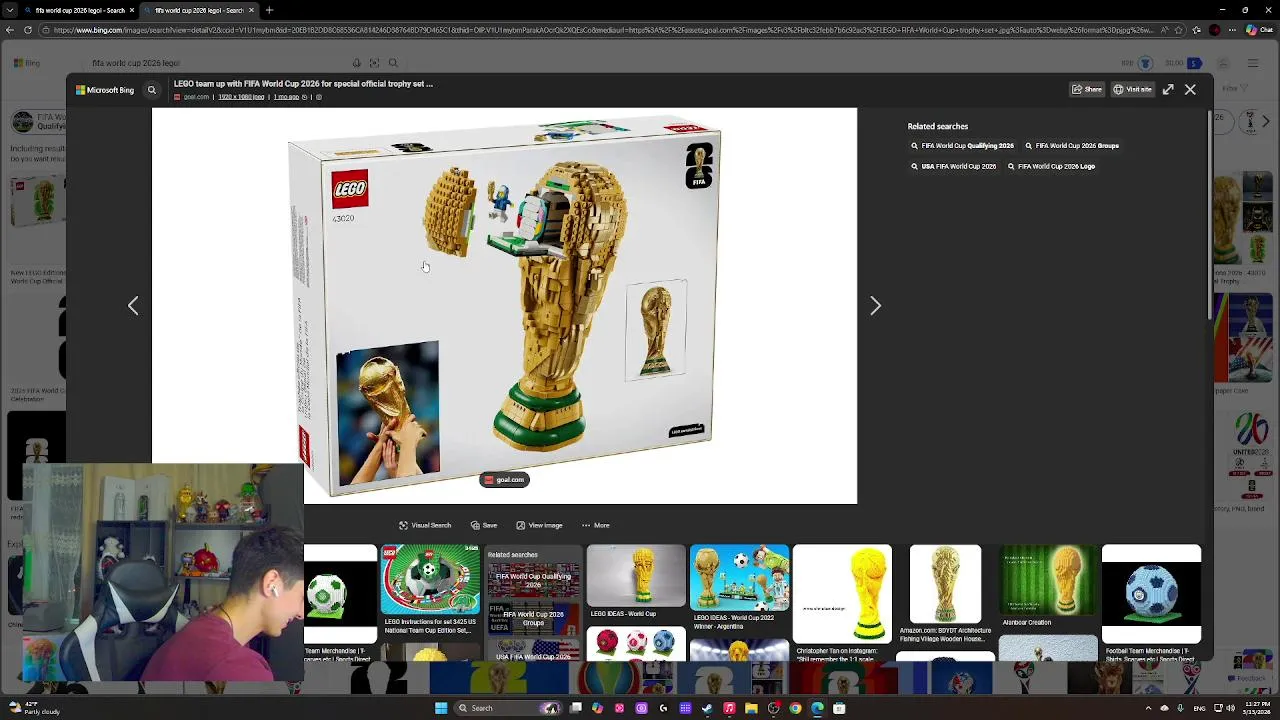Click the Microsoft Bing logo in viewer header
Image resolution: width=1280 pixels, height=720 pixels.
pos(105,90)
